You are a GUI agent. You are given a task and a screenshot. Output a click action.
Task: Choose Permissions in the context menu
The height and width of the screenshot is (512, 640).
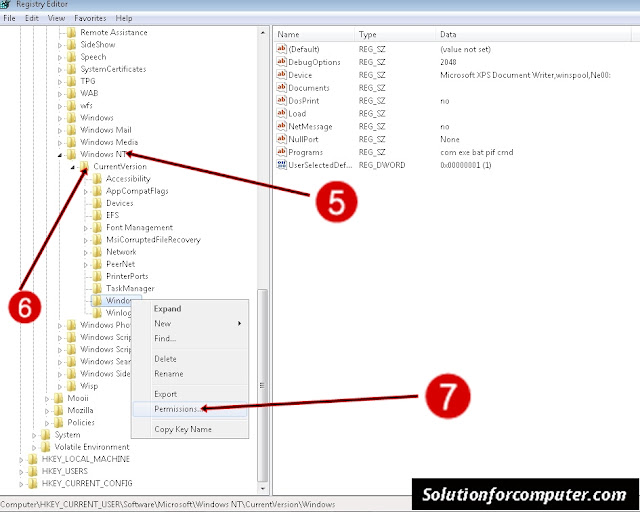pos(190,409)
